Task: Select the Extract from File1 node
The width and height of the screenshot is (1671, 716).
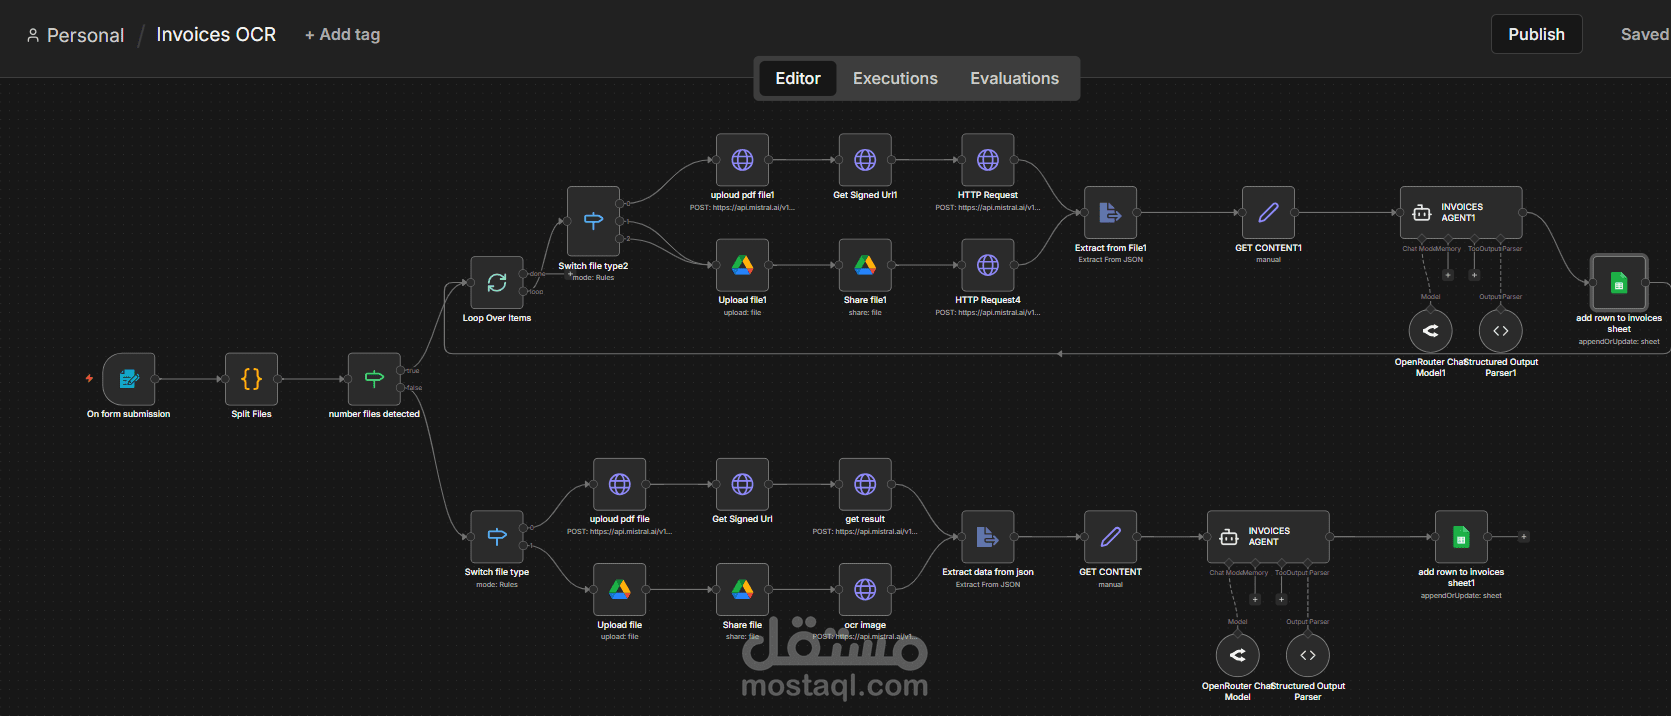Action: pyautogui.click(x=1110, y=213)
